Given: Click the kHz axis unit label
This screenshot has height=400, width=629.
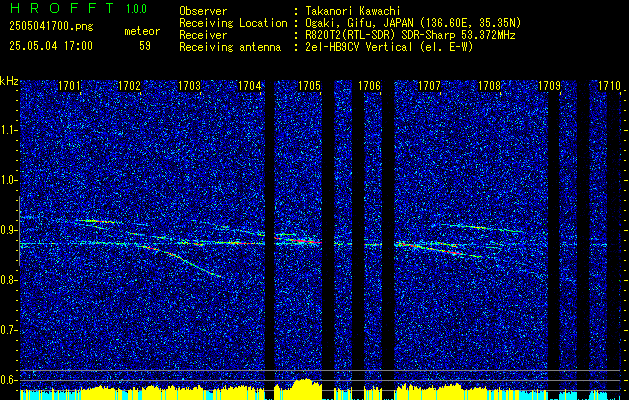Looking at the screenshot, I should [9, 81].
